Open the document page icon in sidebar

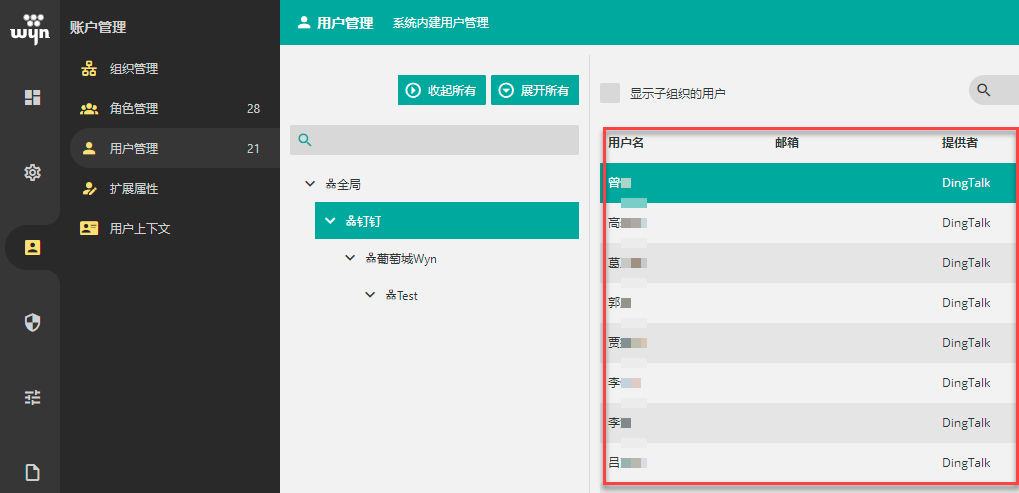pos(33,472)
